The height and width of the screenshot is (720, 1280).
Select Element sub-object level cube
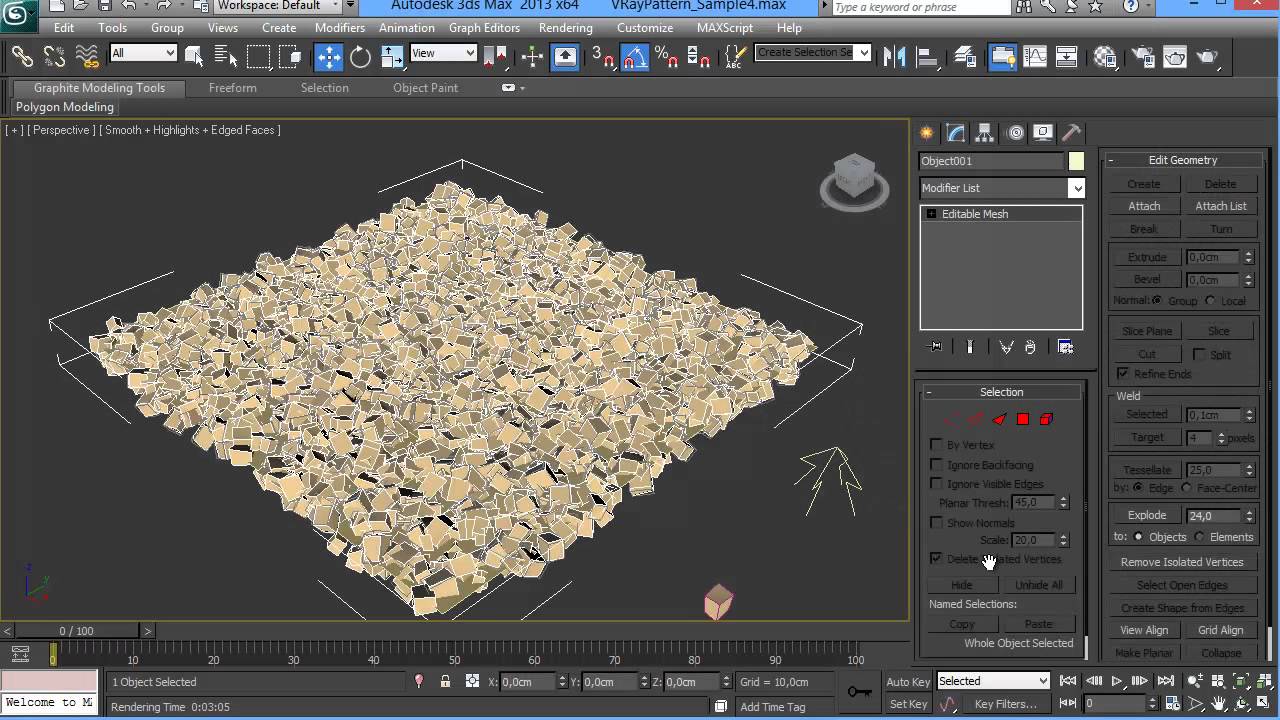(1046, 419)
